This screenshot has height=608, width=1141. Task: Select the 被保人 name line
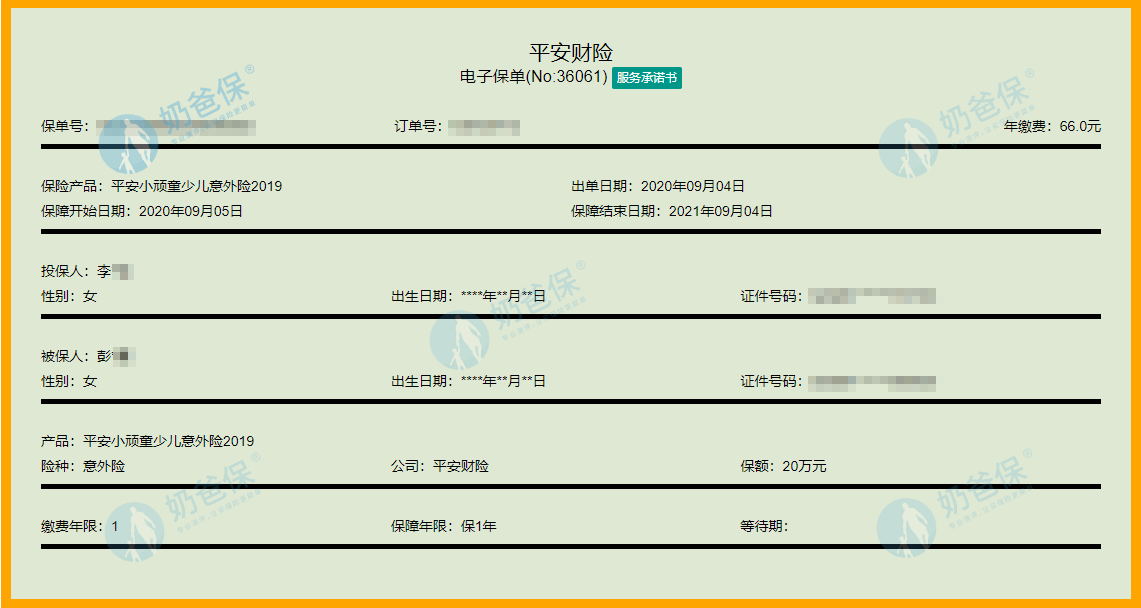[x=89, y=357]
